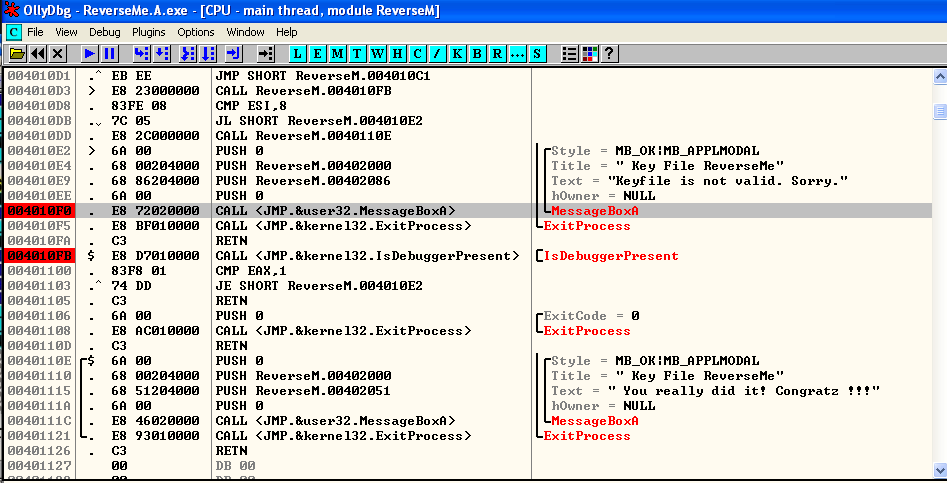Click the Help question mark icon

click(609, 54)
